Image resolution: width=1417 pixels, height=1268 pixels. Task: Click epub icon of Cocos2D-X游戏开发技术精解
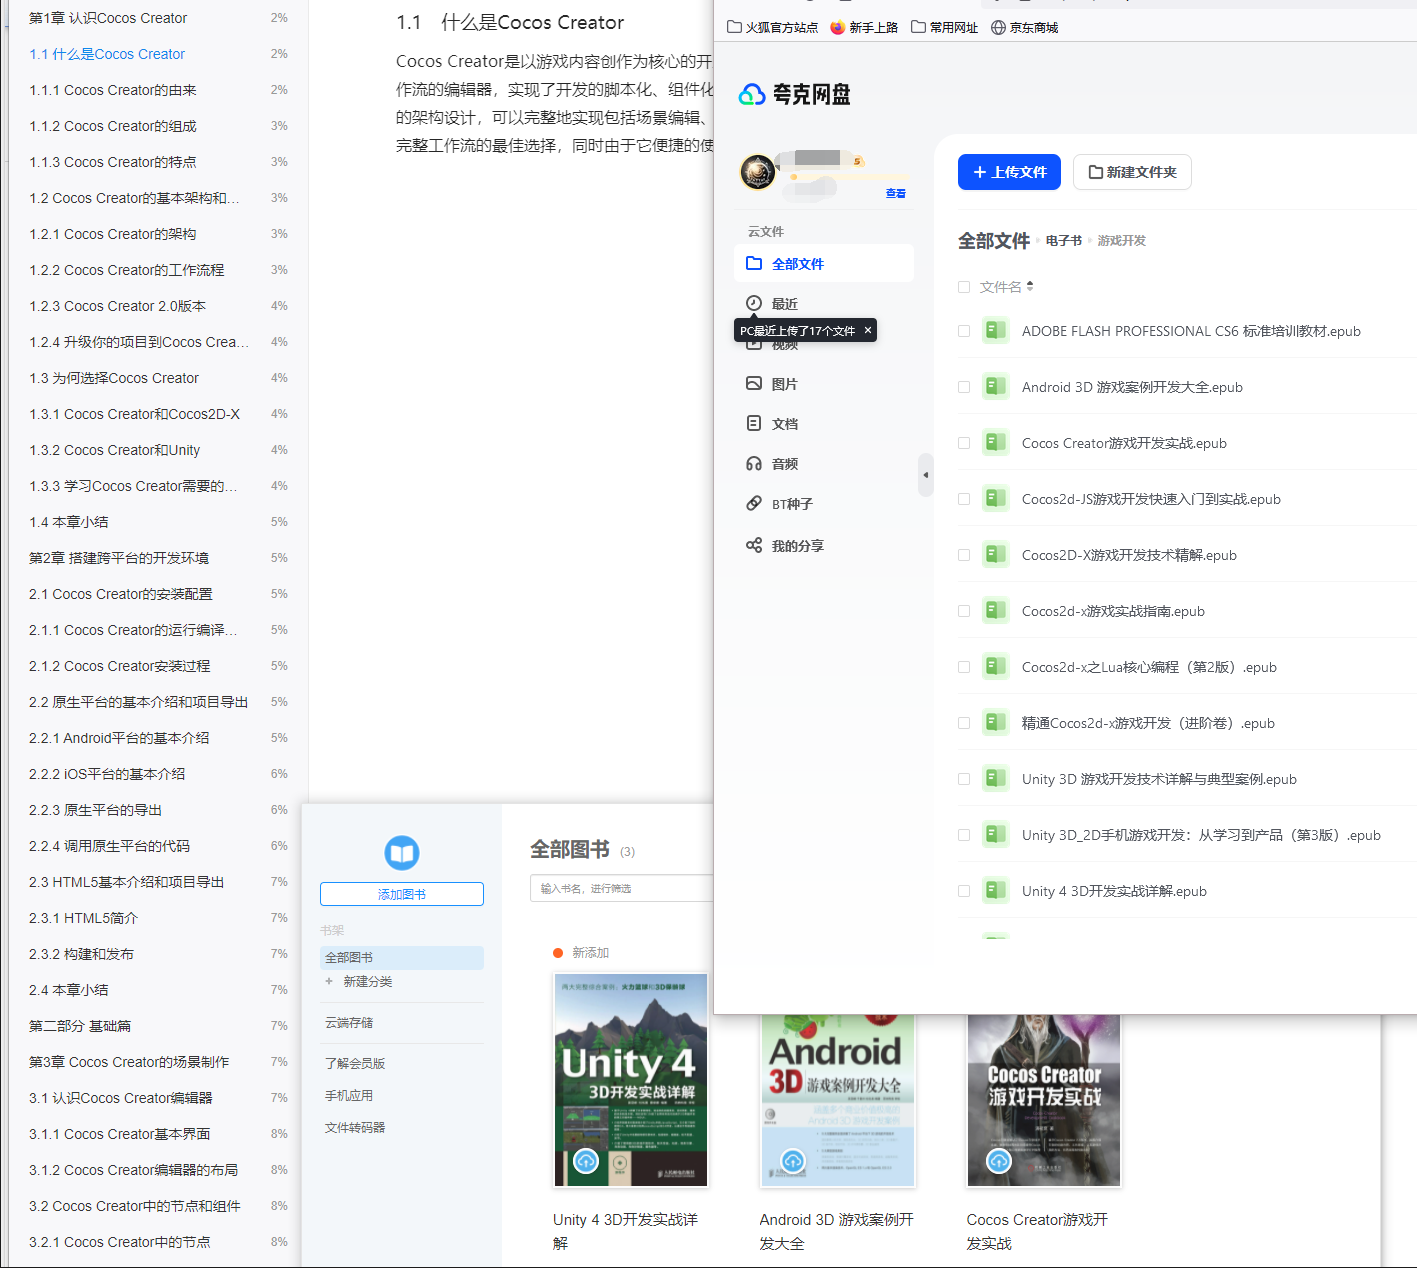pyautogui.click(x=995, y=554)
